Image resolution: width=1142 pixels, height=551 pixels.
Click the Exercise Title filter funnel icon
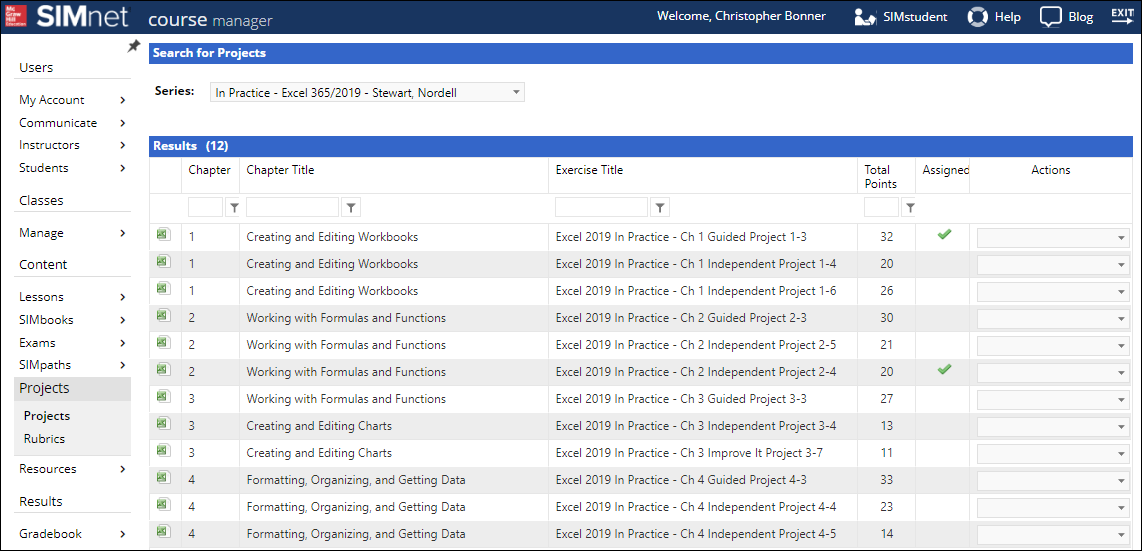point(660,208)
